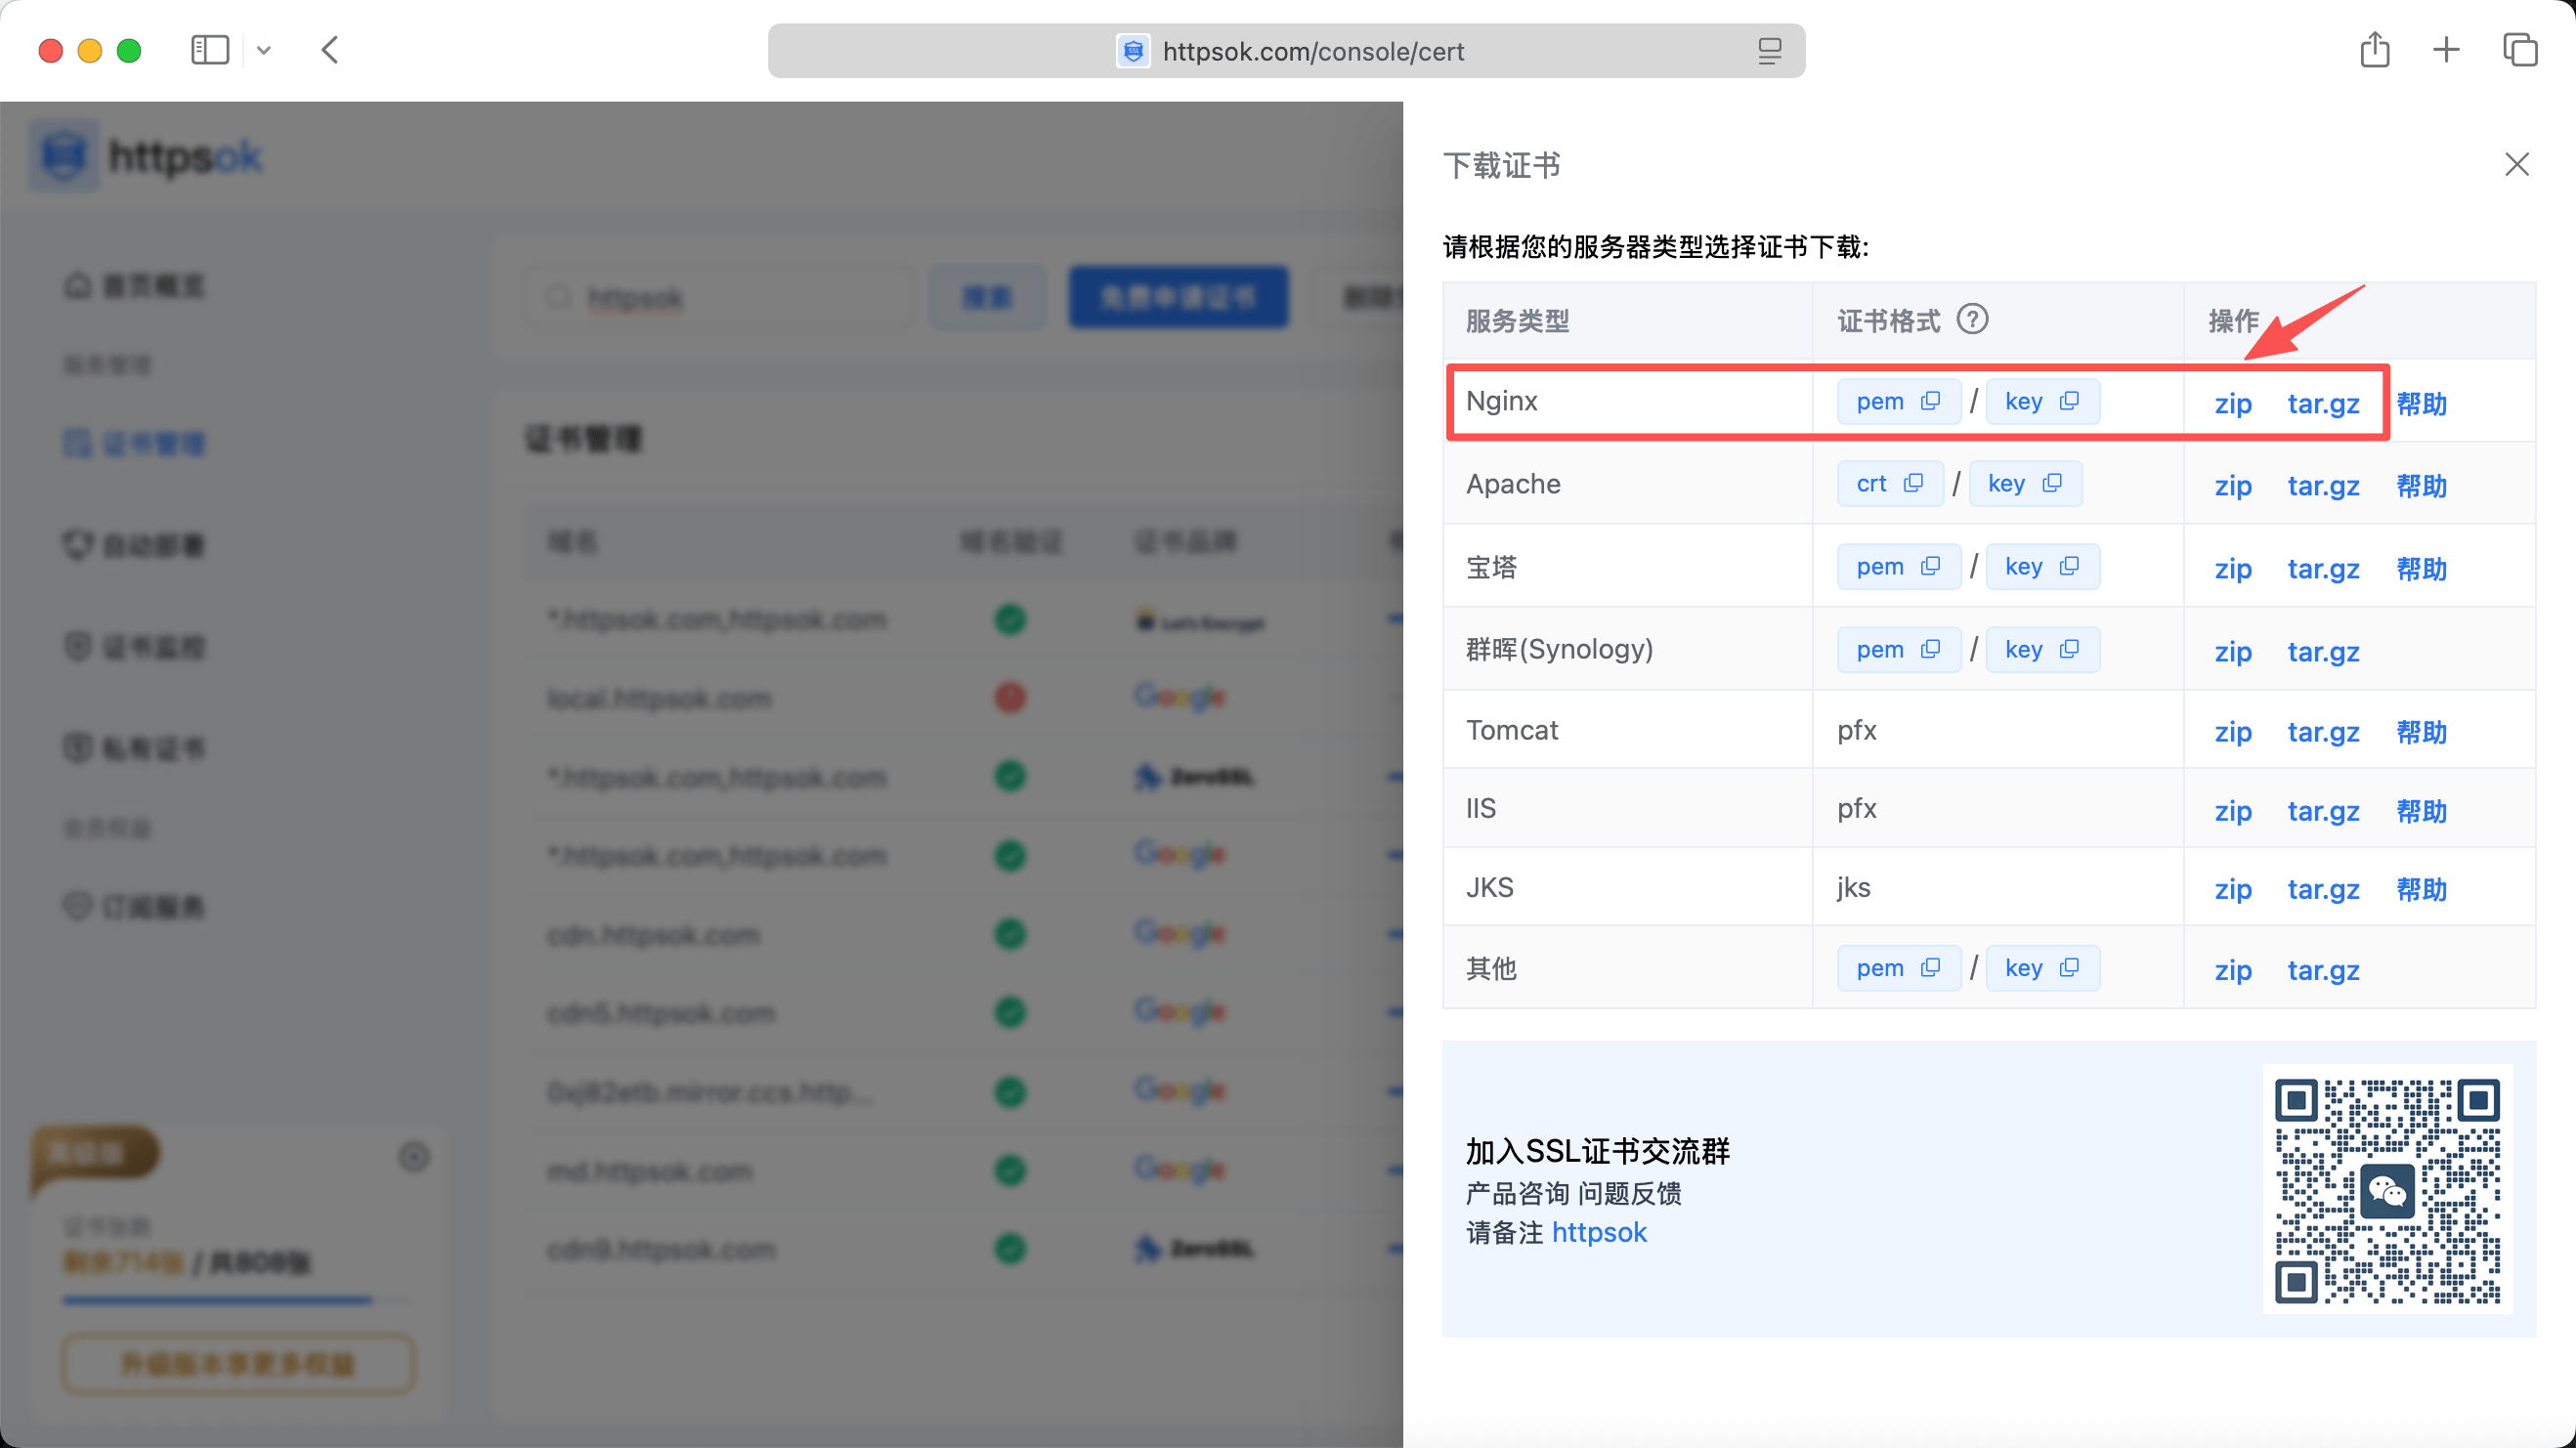Toggle the Safari sidebar
Image resolution: width=2576 pixels, height=1448 pixels.
click(x=209, y=50)
